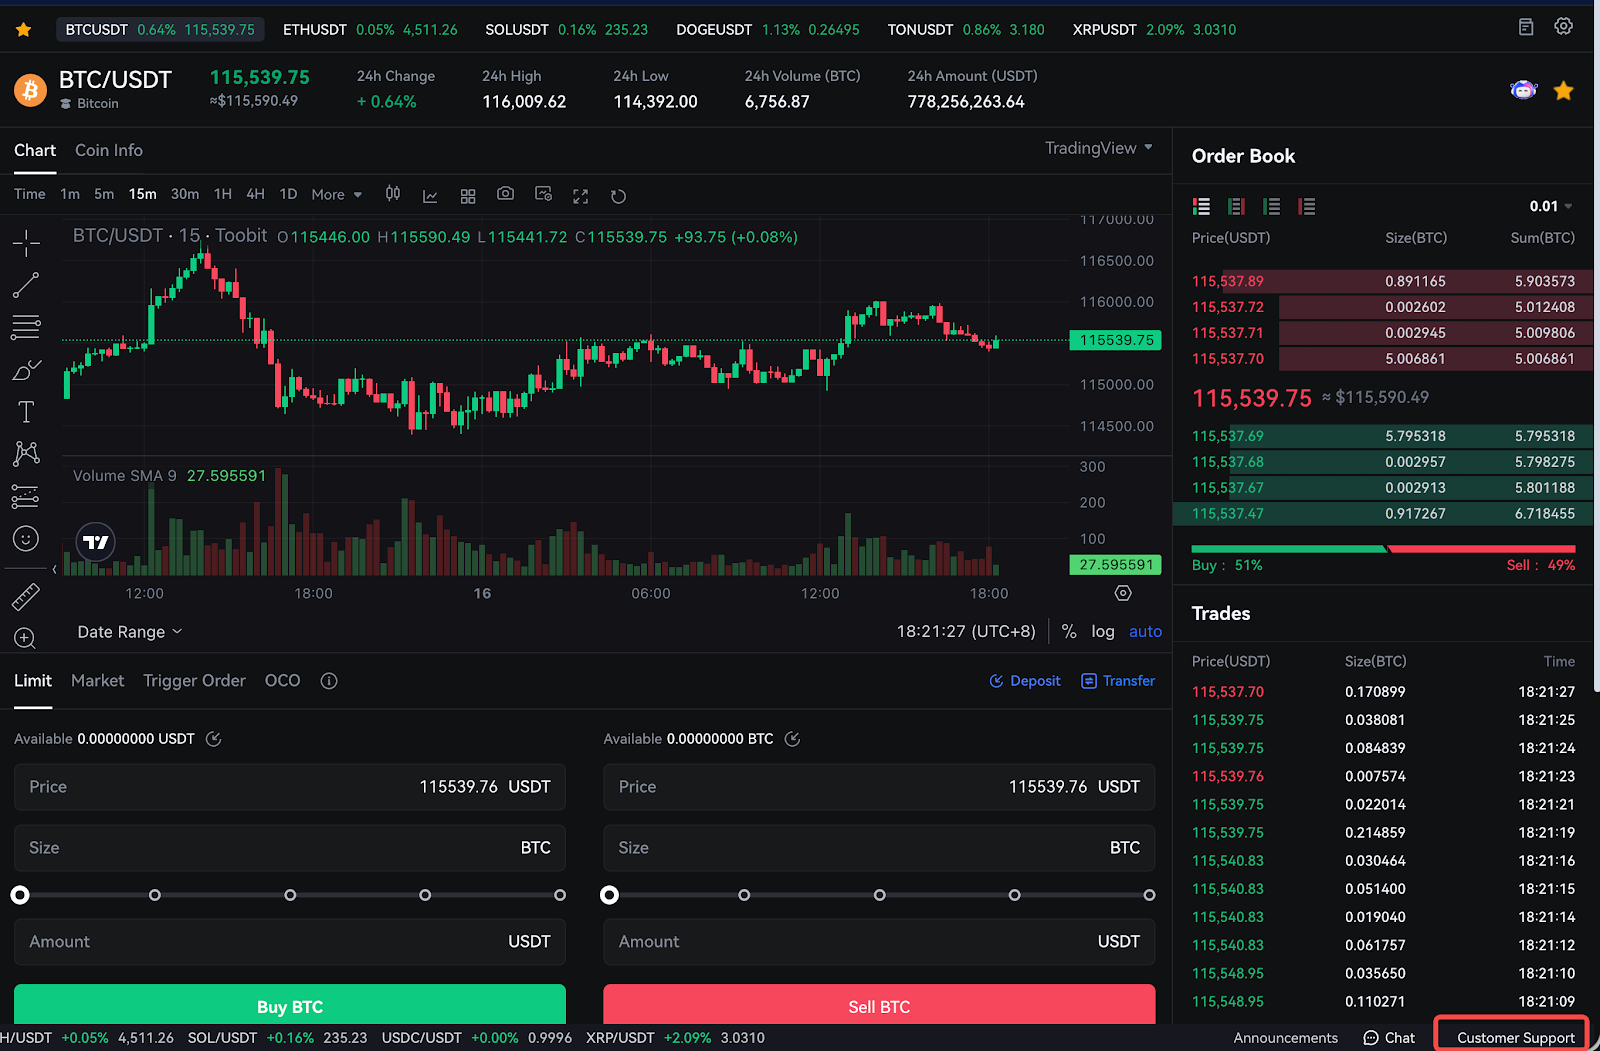Show the fourth order book view icon

click(1307, 206)
